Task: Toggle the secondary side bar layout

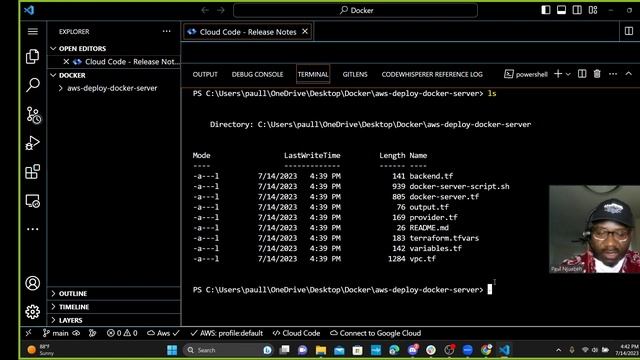Action: tap(577, 10)
